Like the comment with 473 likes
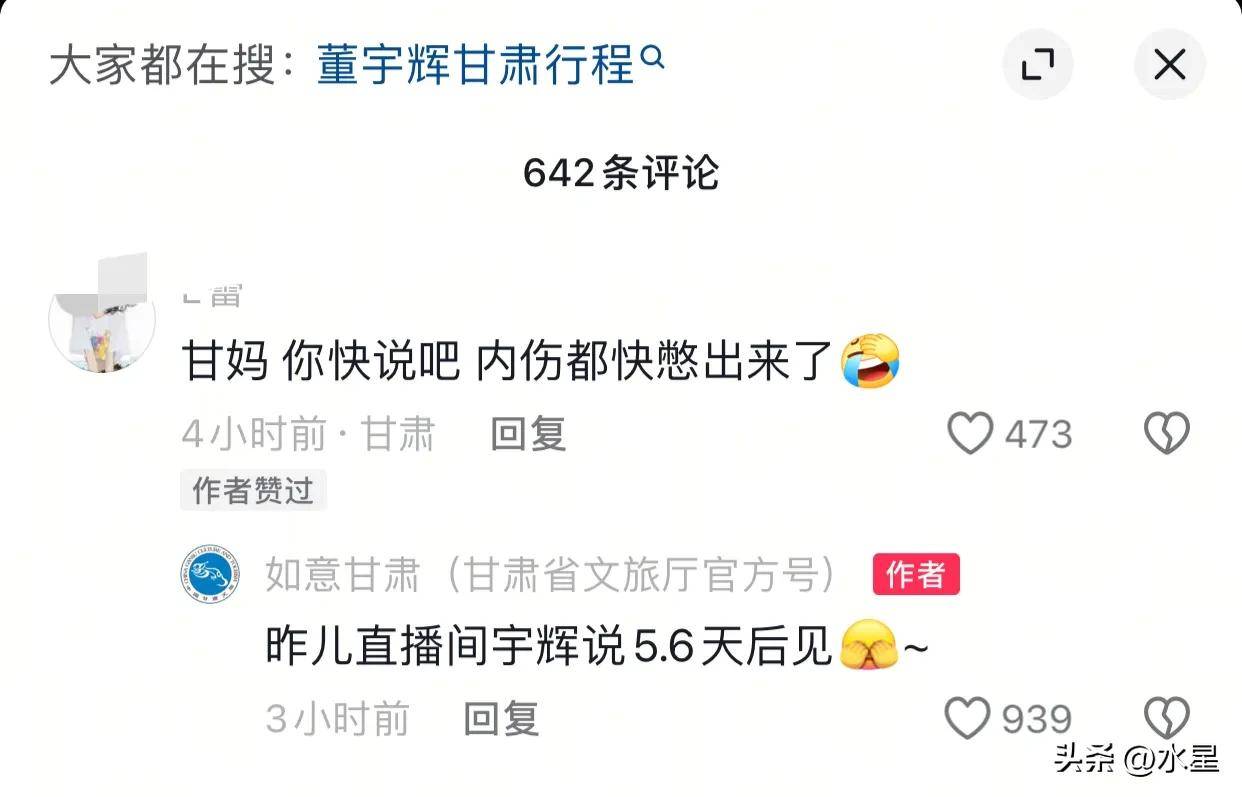Screen dimensions: 1242x797 970,434
